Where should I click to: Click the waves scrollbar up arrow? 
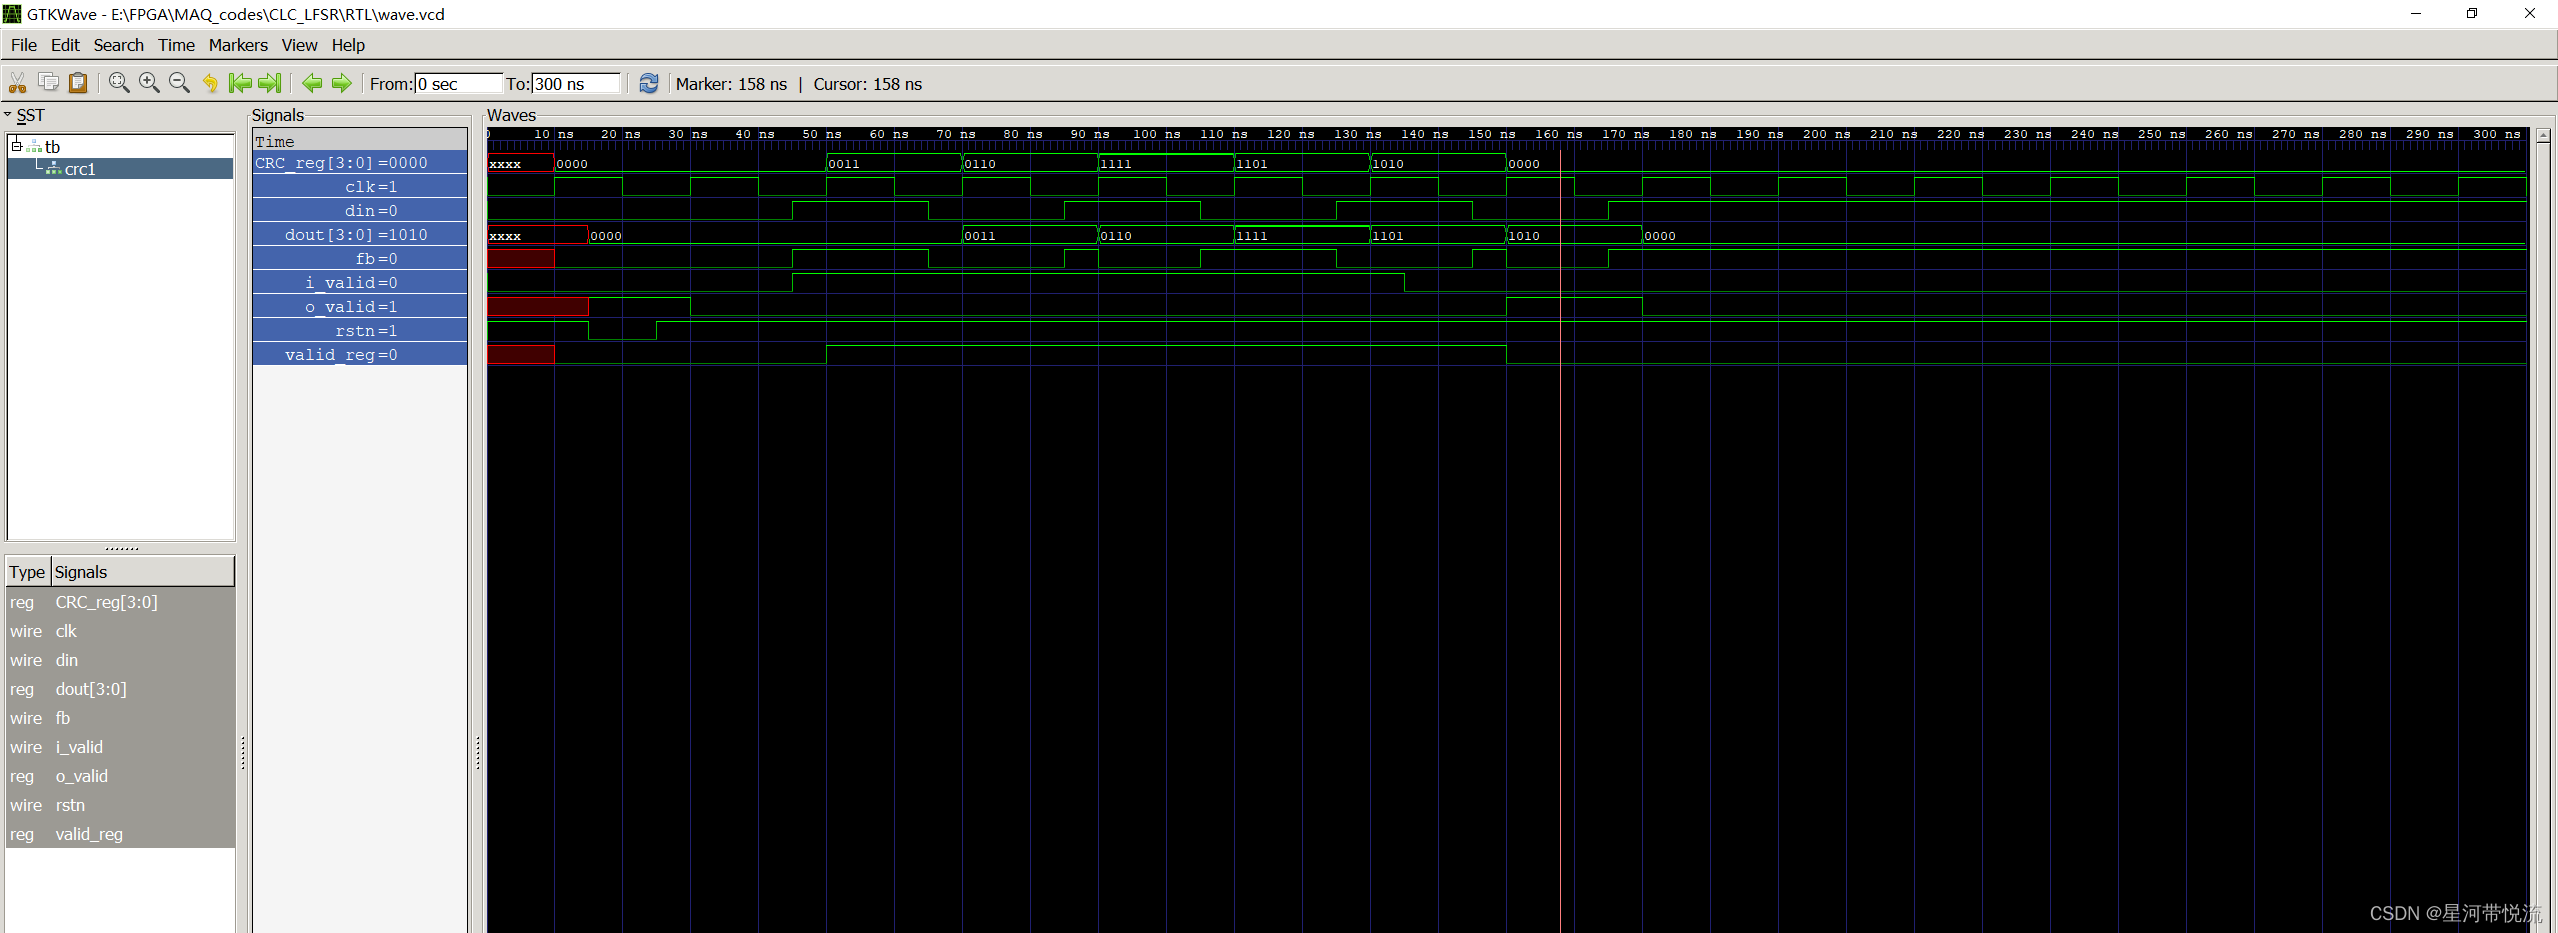(x=2543, y=135)
